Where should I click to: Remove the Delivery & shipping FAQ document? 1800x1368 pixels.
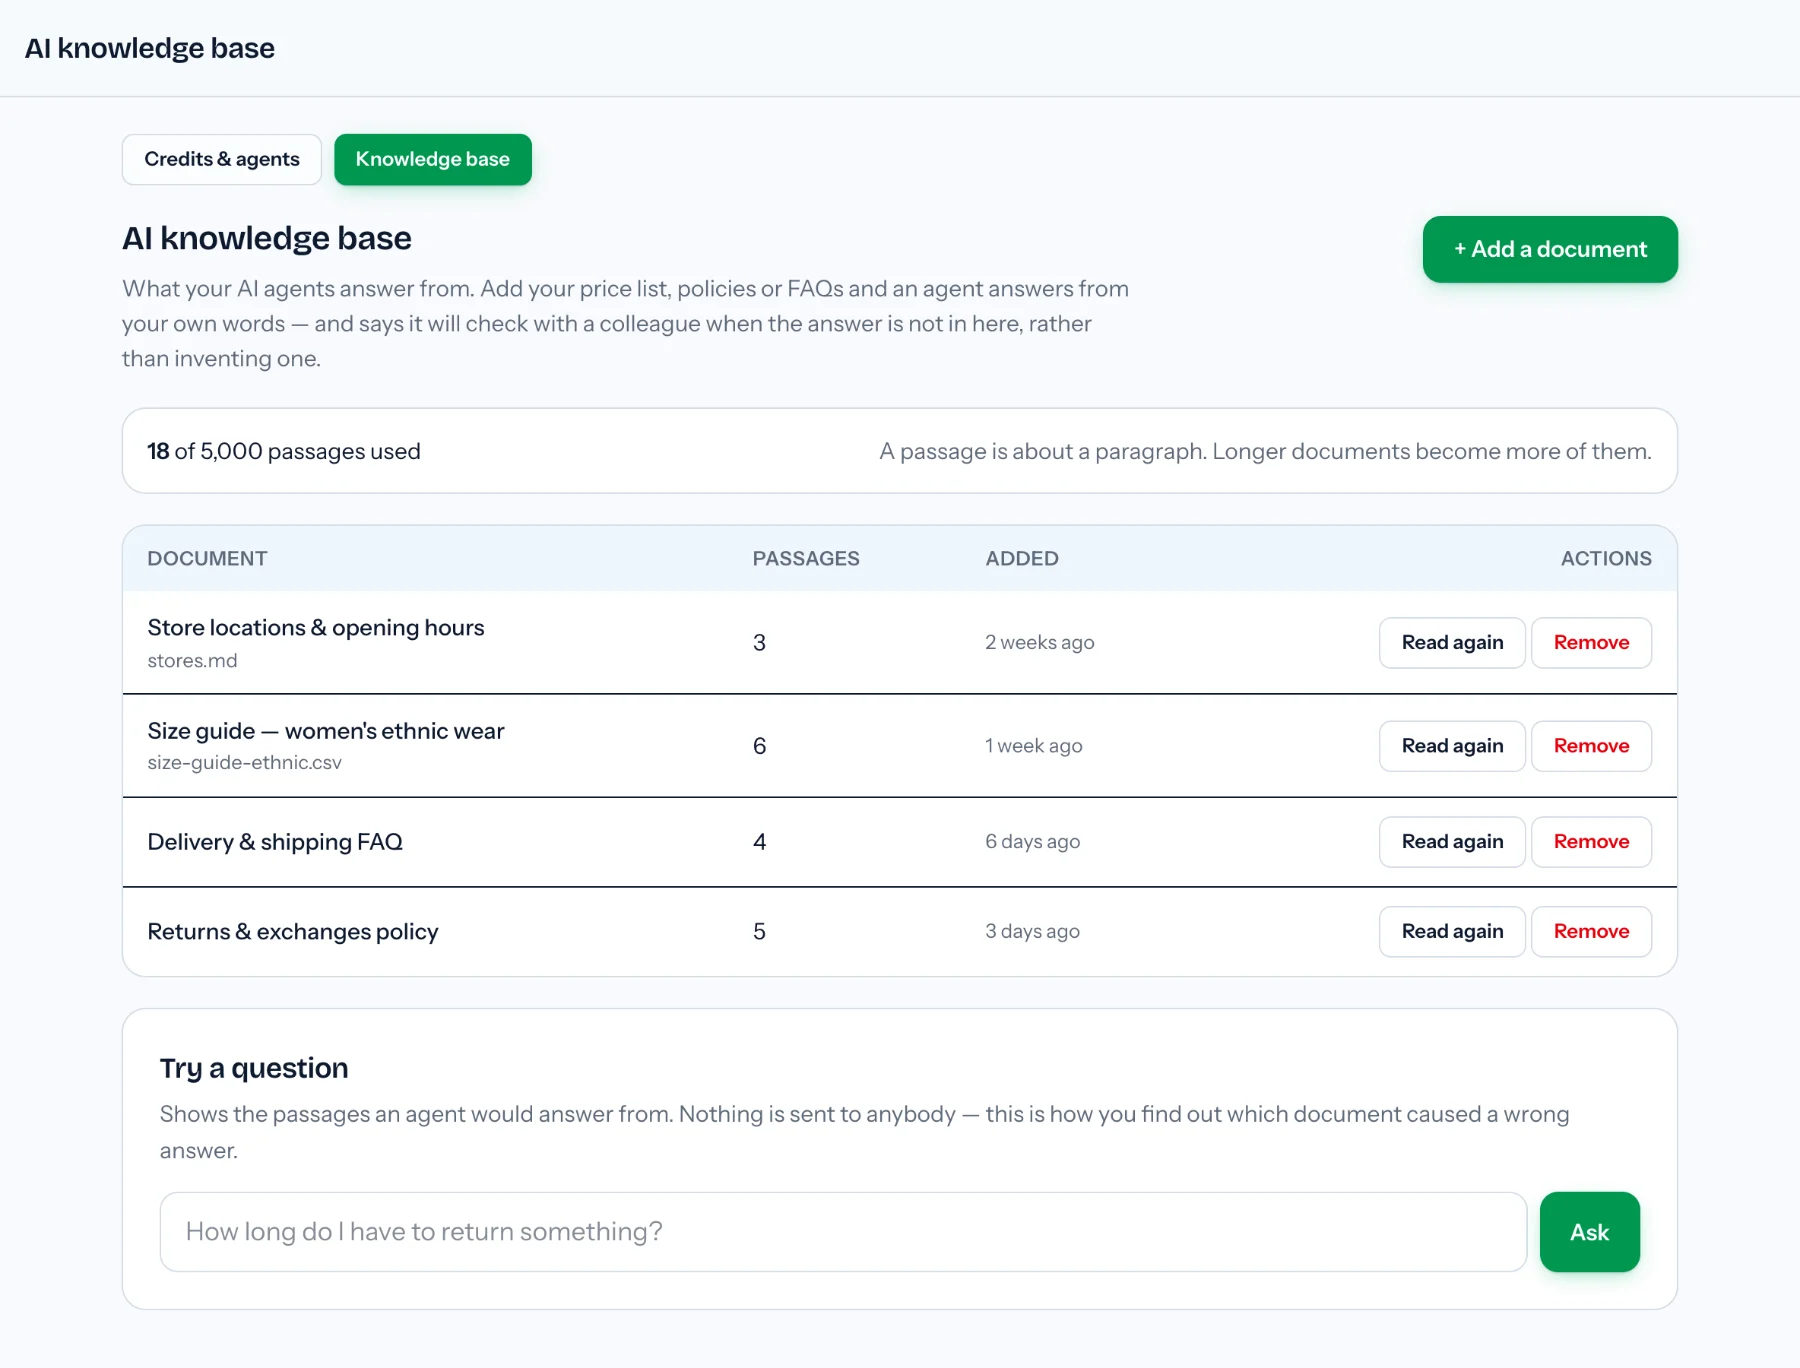[1591, 842]
